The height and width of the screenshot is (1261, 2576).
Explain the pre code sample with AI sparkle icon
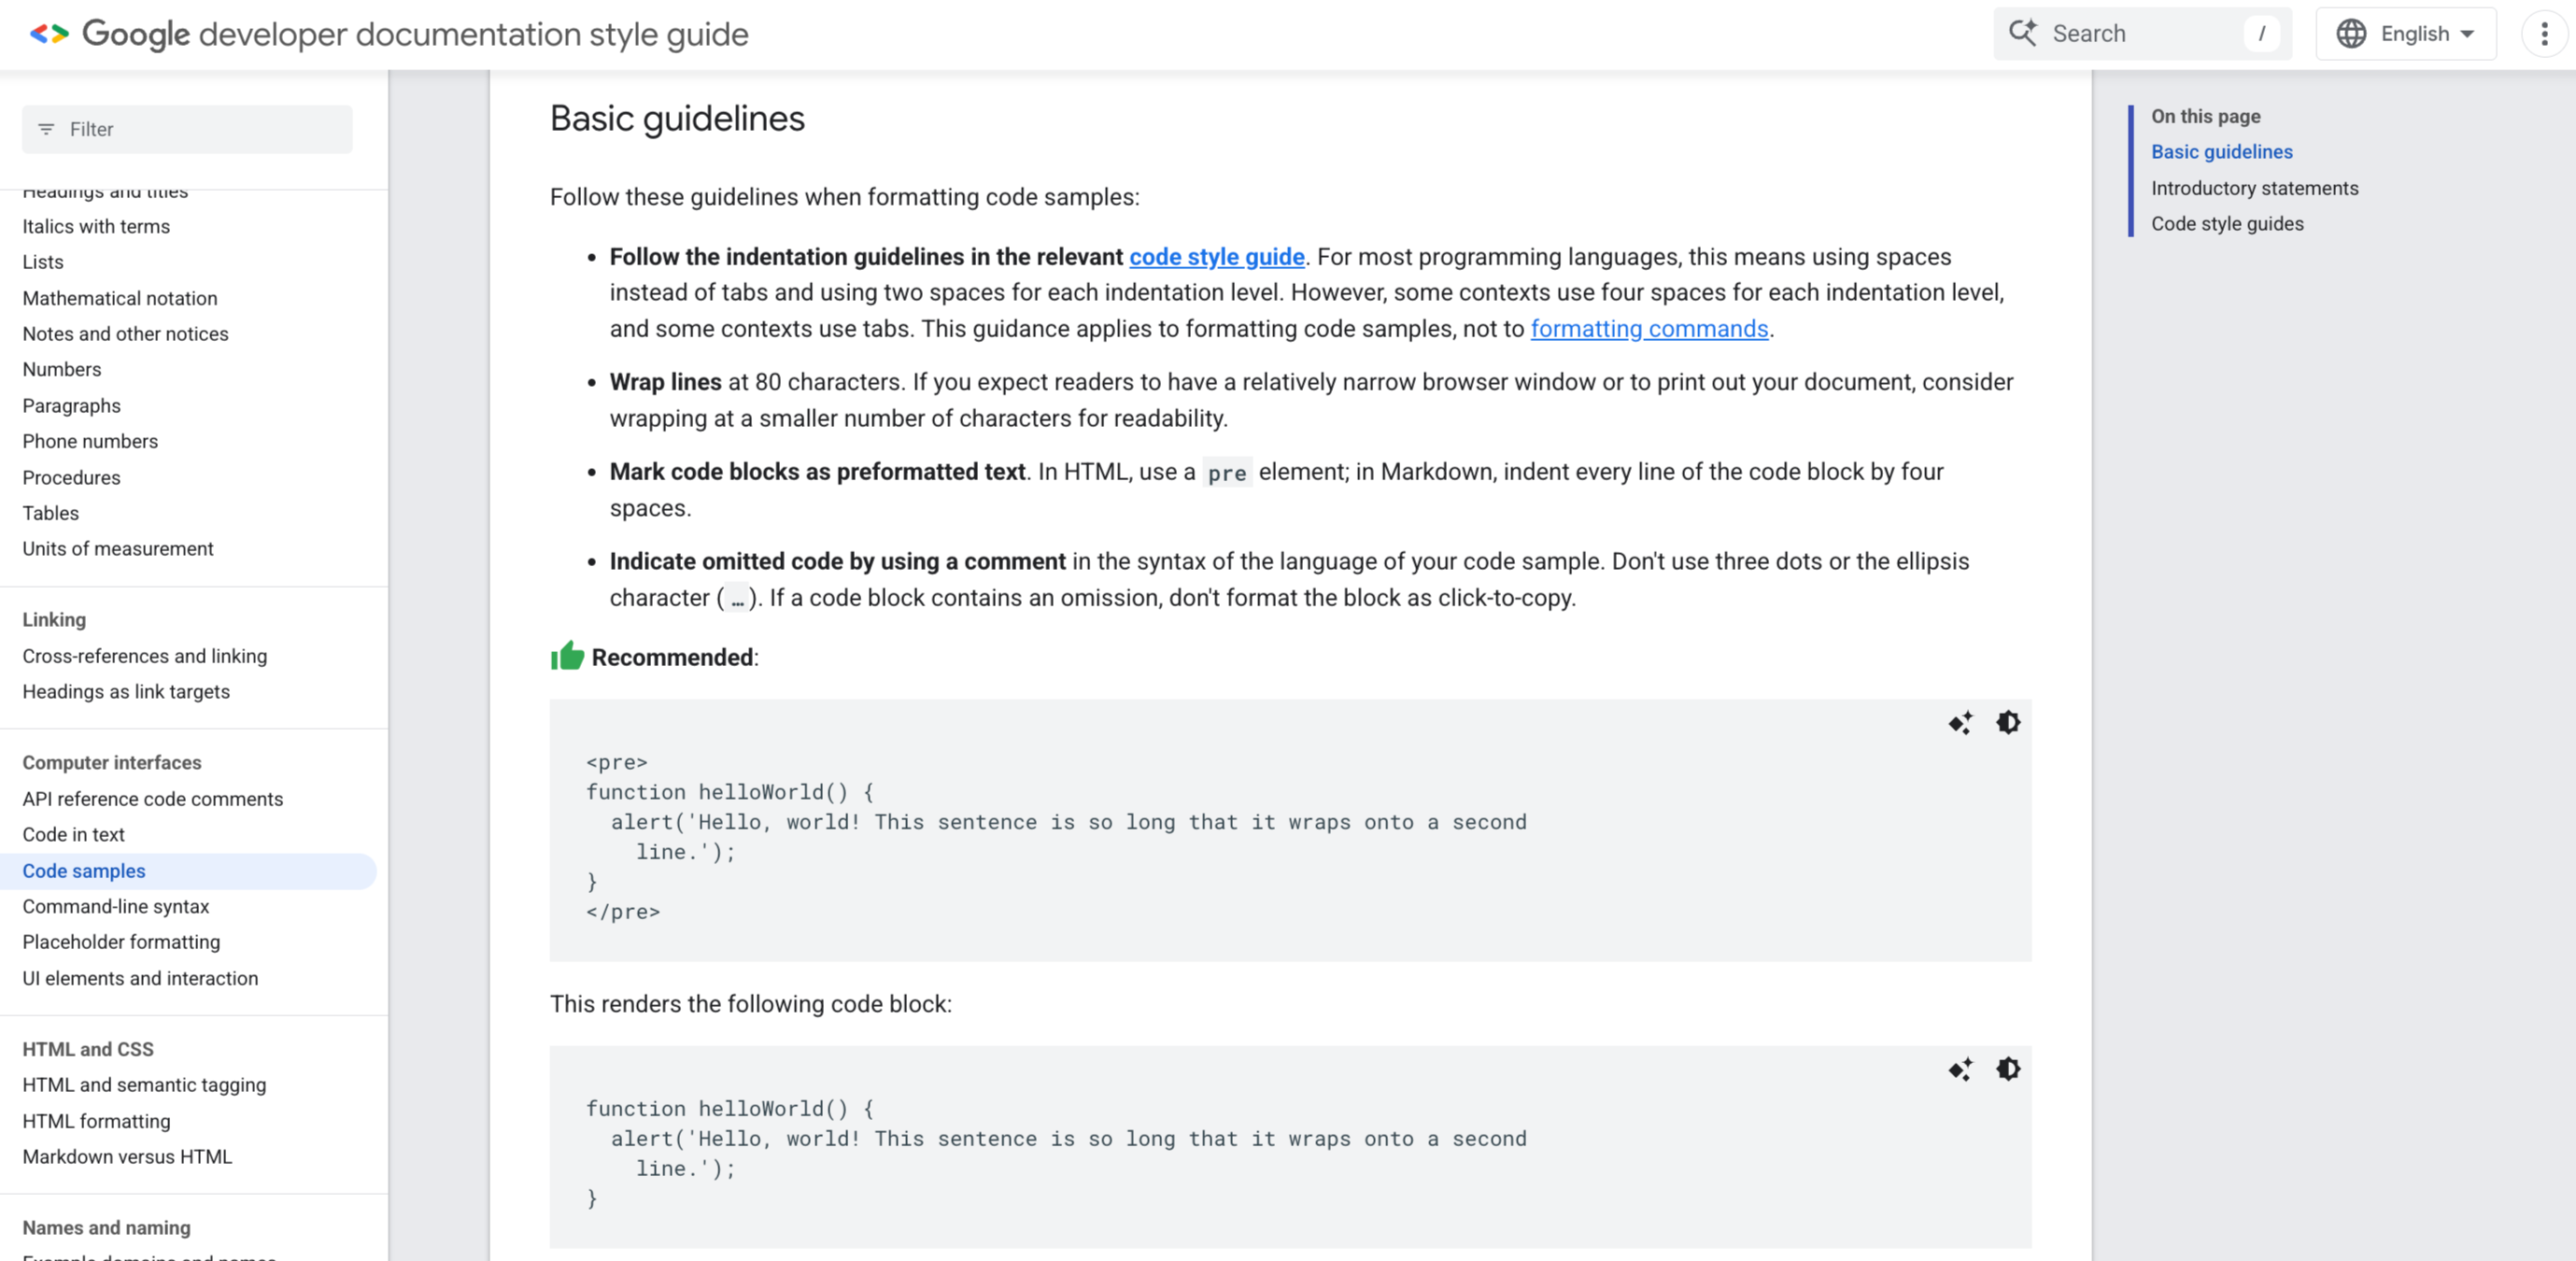pos(1960,722)
